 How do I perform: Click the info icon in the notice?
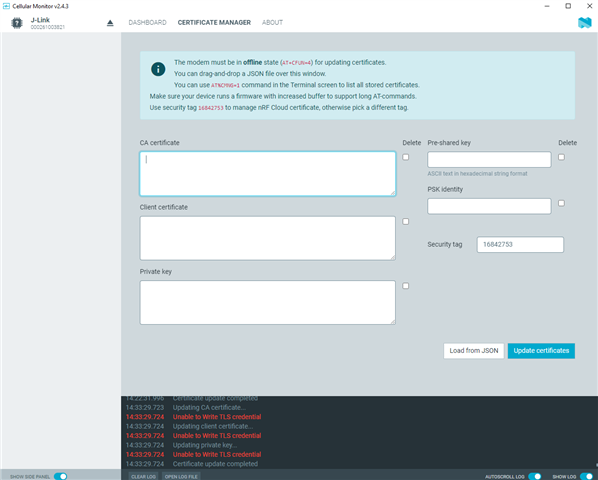click(x=158, y=69)
